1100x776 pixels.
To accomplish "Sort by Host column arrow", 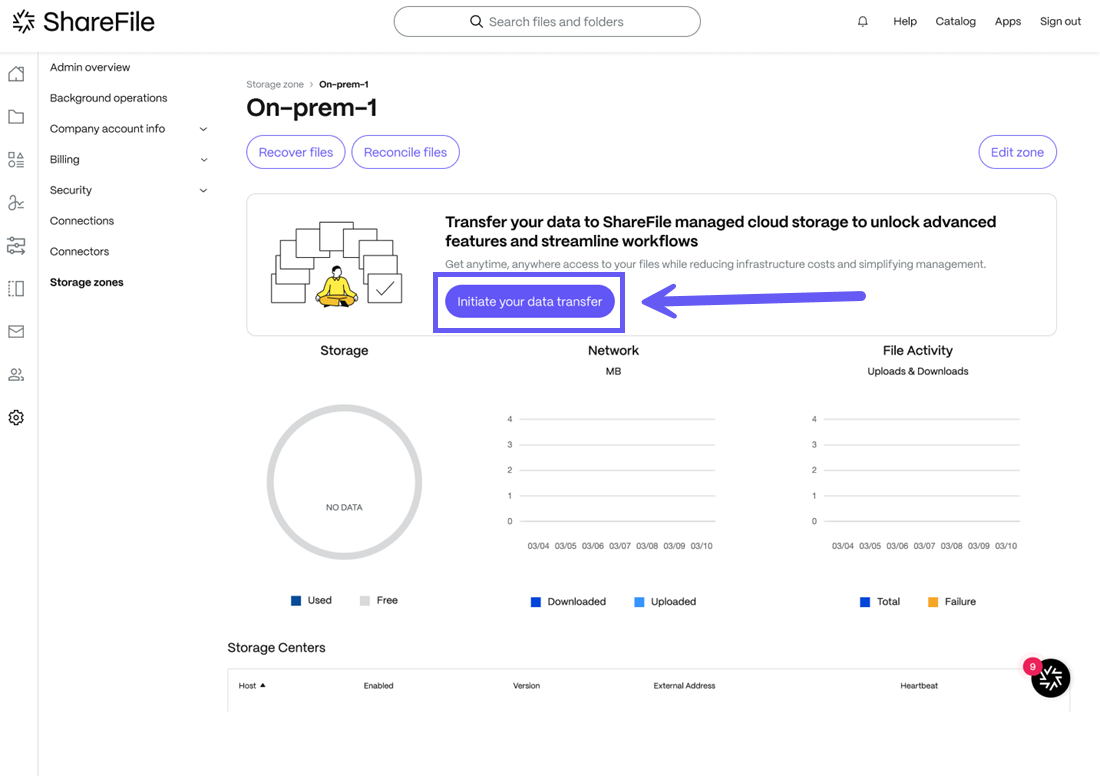I will click(x=263, y=685).
